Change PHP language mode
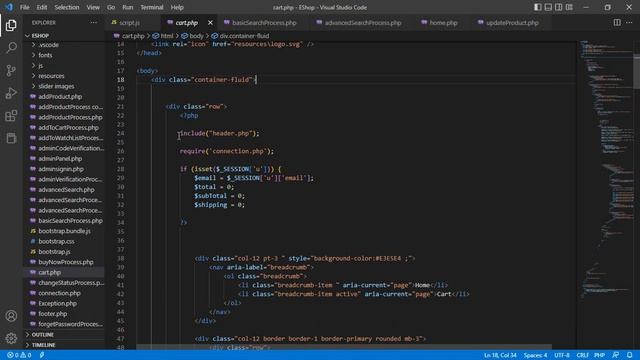Screen dimensions: 640x360 point(599,355)
